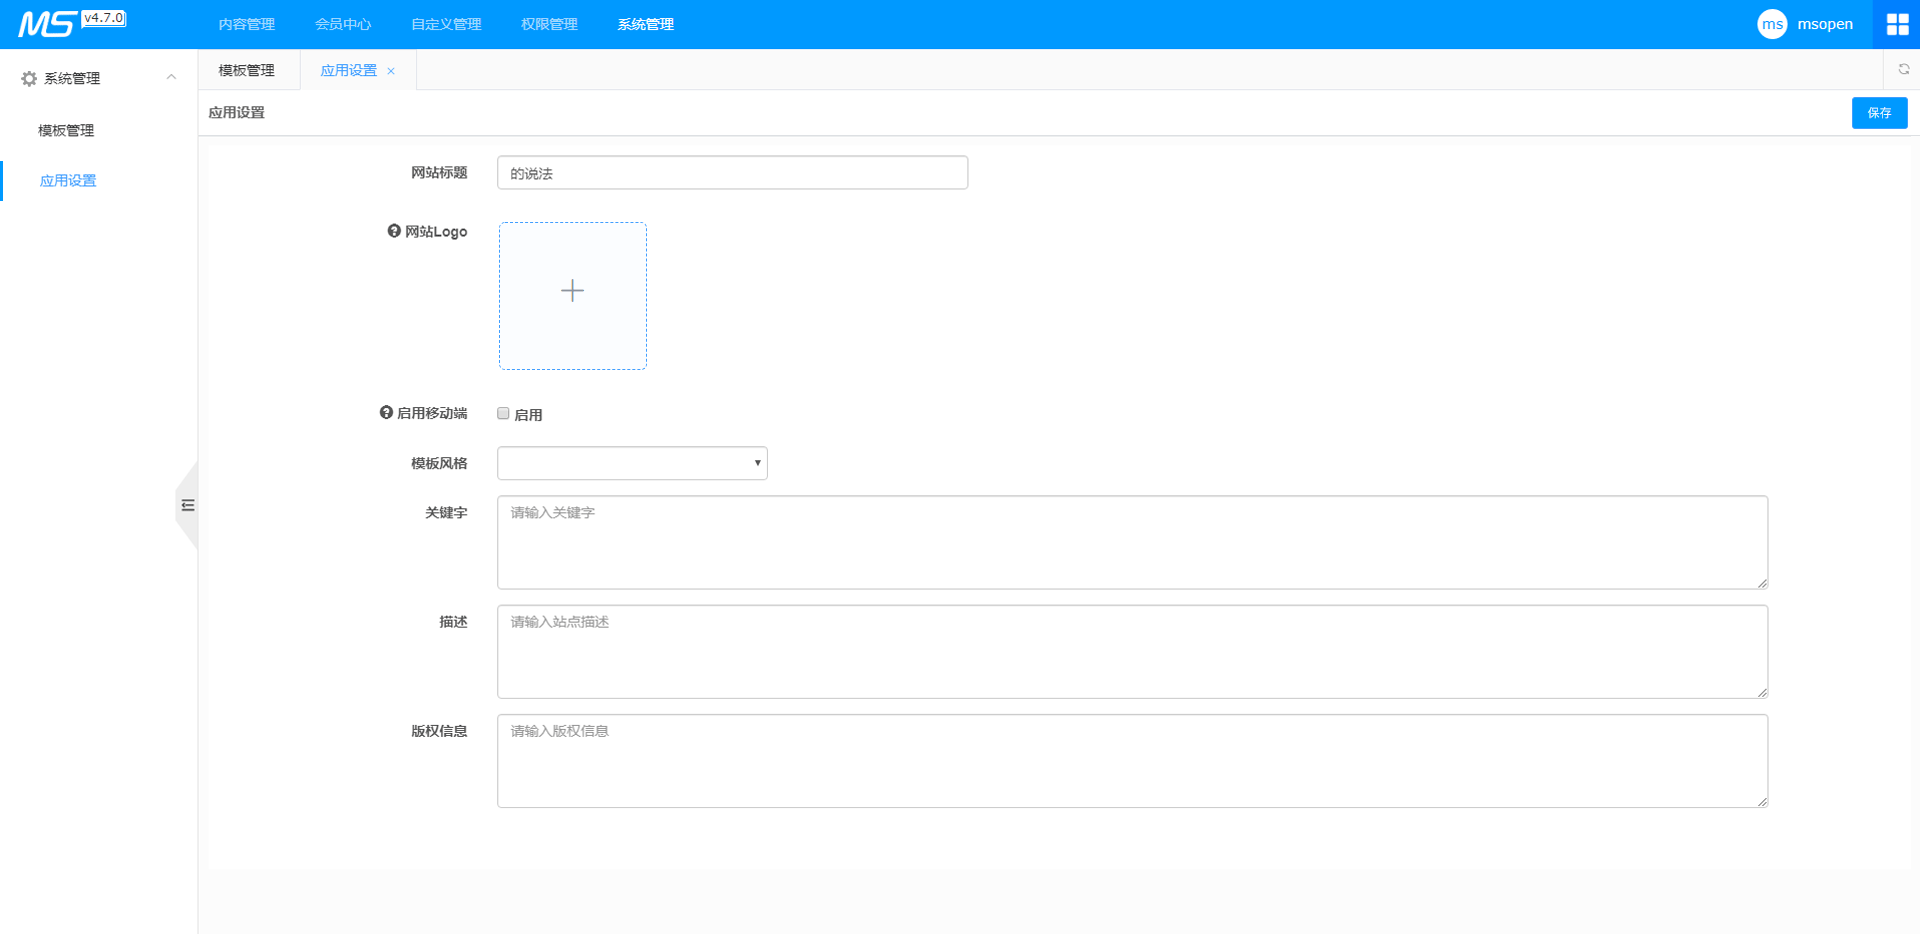Click the MS logo in the header
This screenshot has width=1920, height=934.
point(47,24)
